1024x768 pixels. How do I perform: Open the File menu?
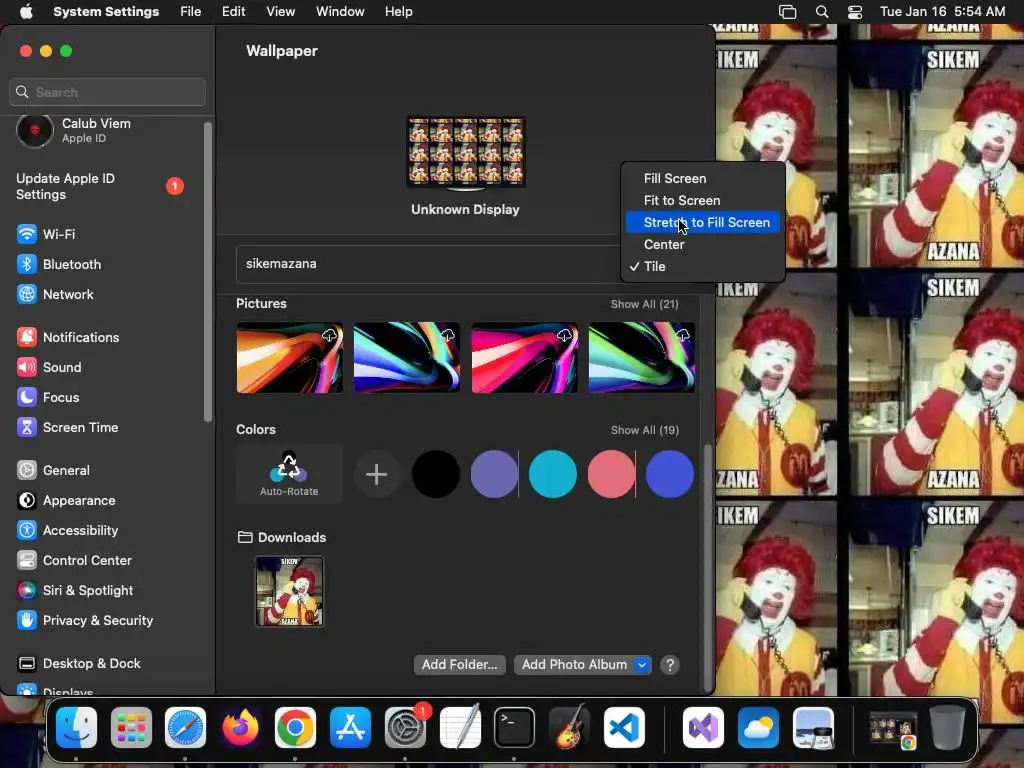[x=191, y=12]
